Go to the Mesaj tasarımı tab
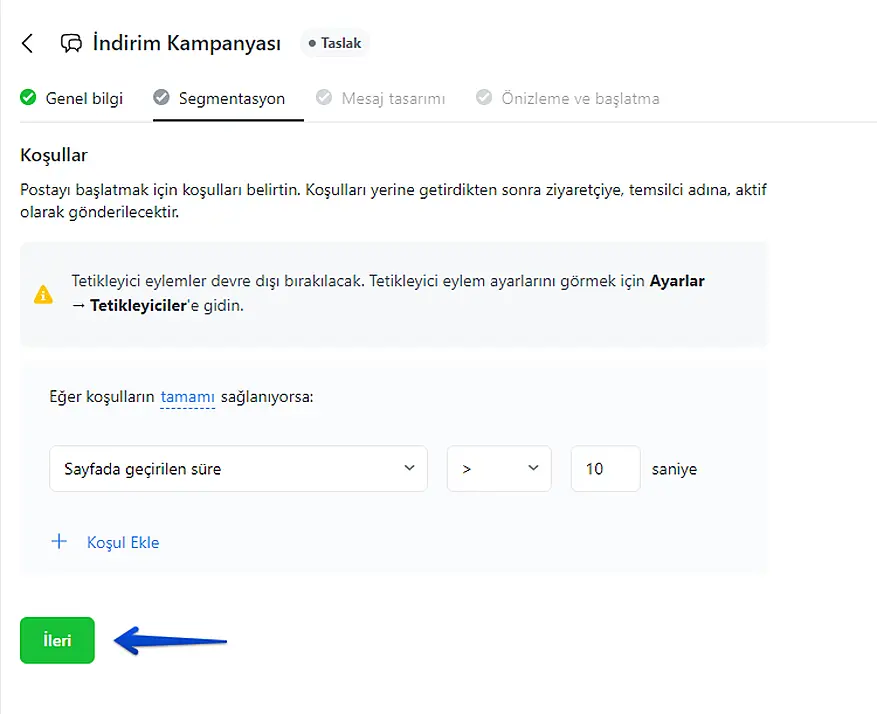This screenshot has width=877, height=714. 393,99
